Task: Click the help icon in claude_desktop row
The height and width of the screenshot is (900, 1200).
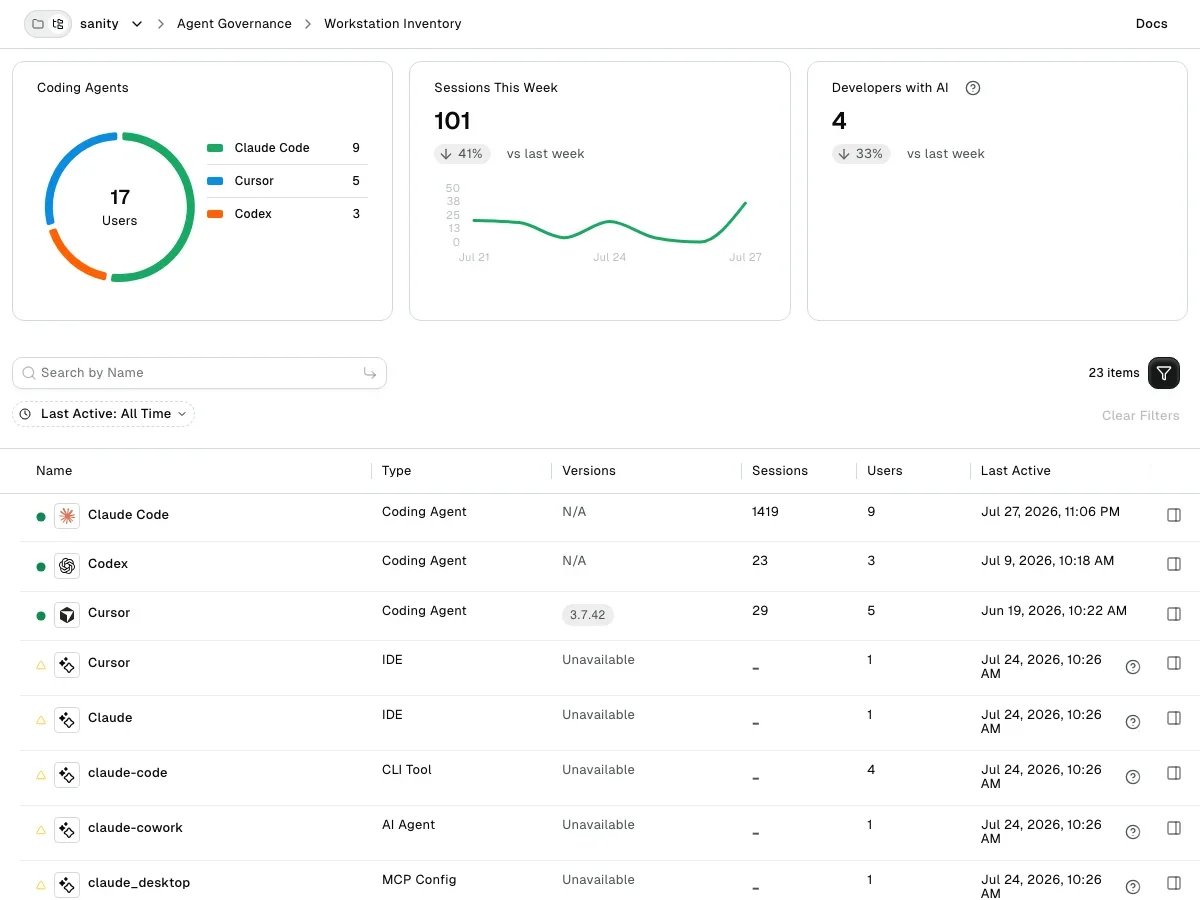Action: [1133, 887]
